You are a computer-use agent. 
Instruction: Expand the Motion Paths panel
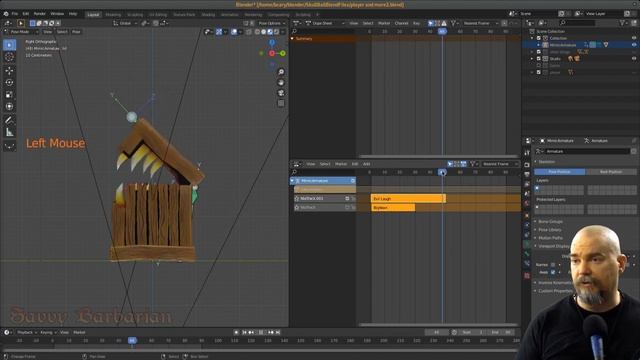549,238
